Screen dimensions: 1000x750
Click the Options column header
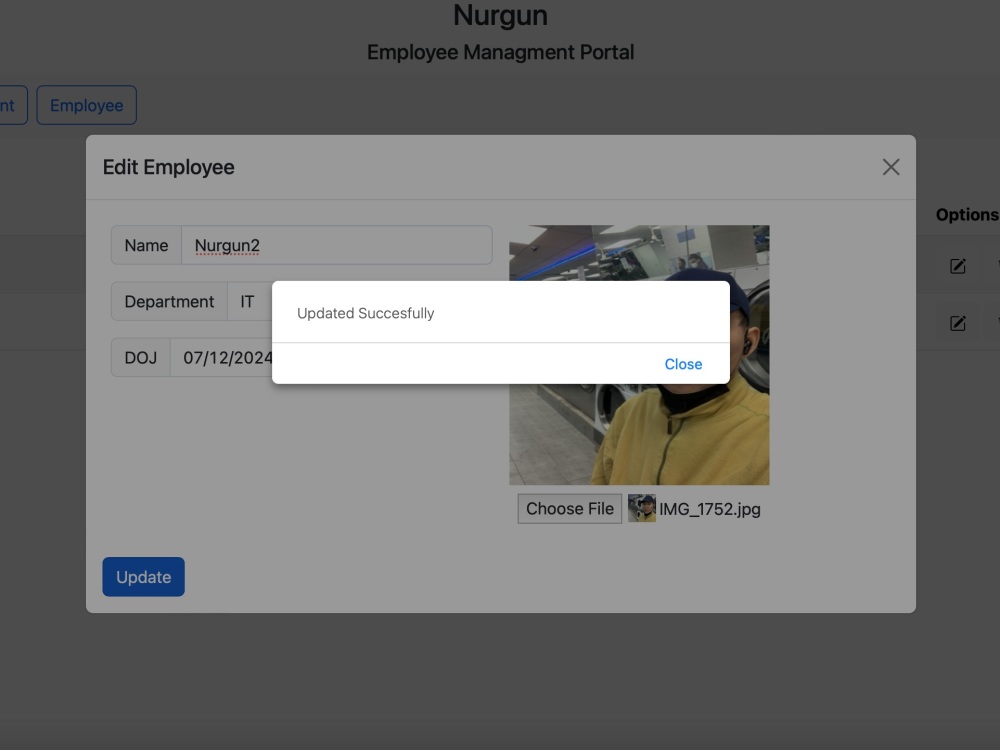(967, 215)
